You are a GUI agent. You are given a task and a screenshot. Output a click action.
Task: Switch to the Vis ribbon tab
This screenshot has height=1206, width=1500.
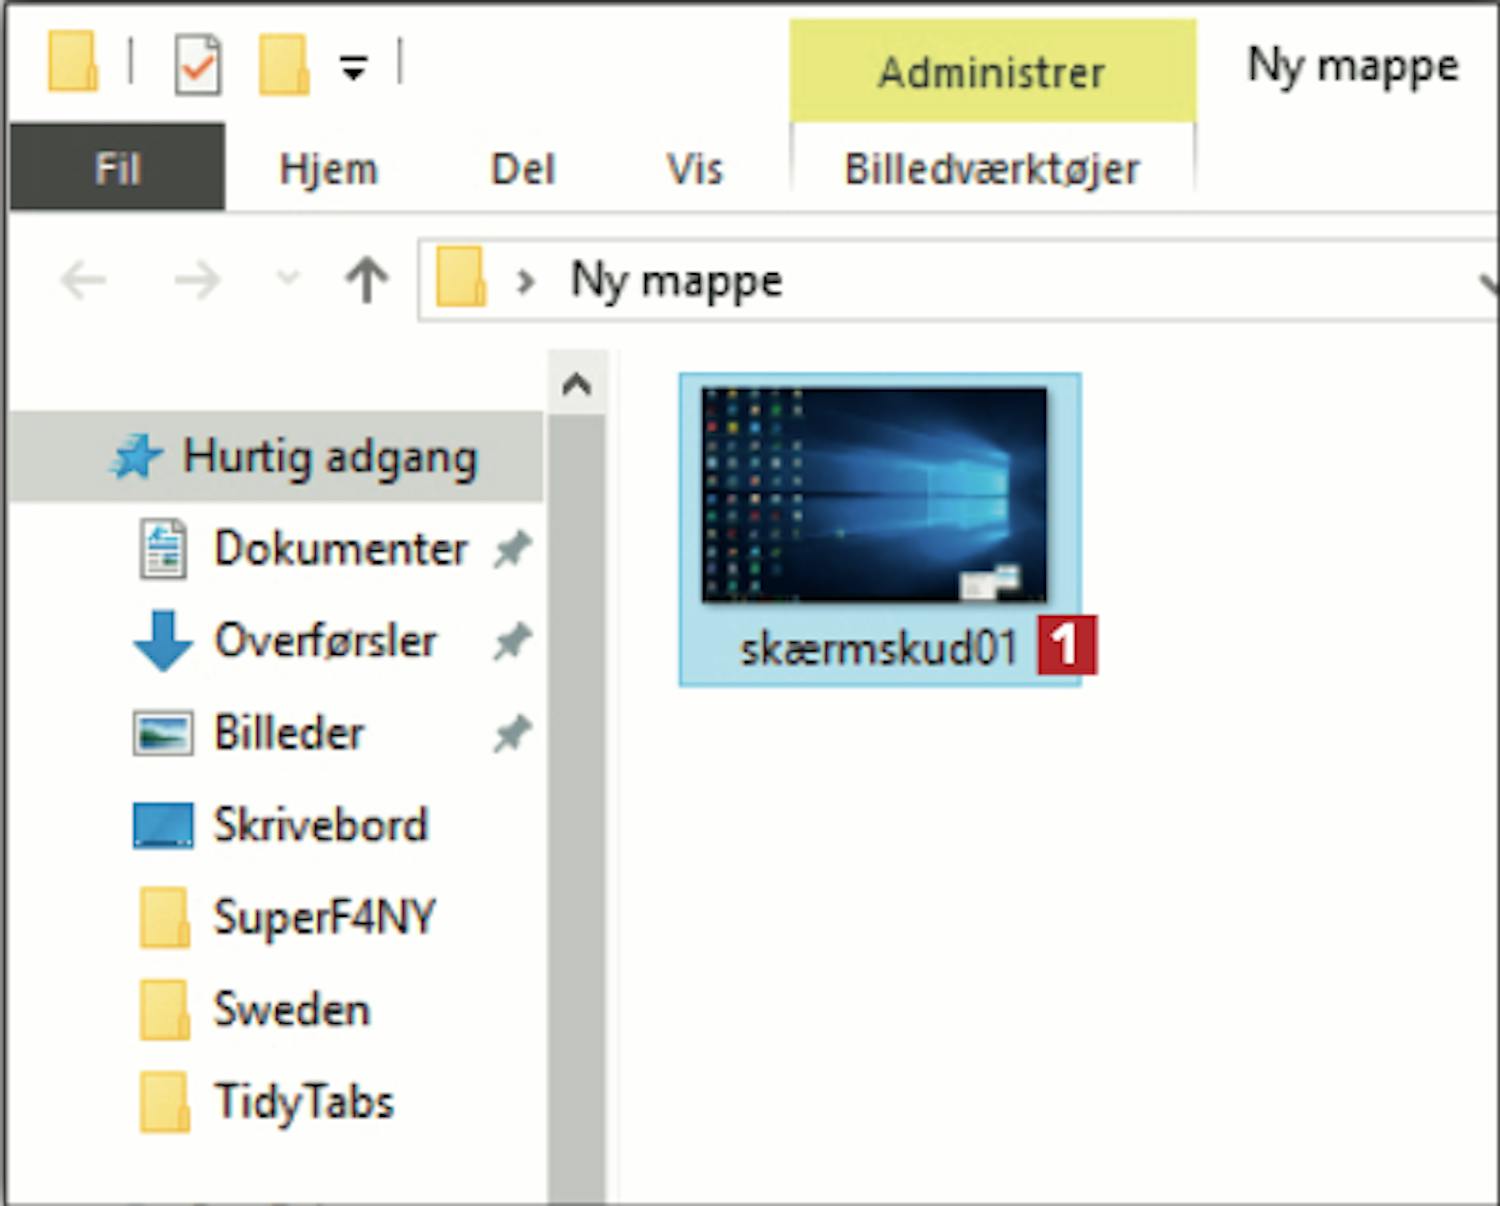click(x=694, y=169)
